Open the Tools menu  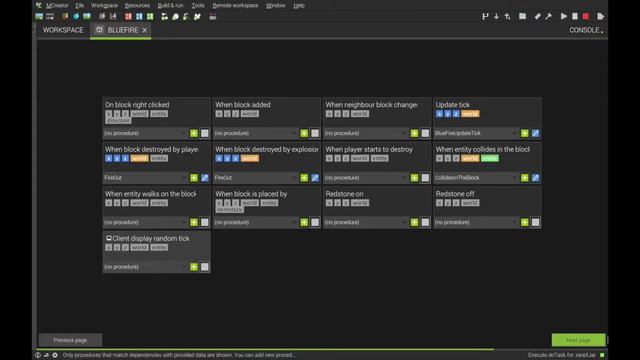[198, 5]
